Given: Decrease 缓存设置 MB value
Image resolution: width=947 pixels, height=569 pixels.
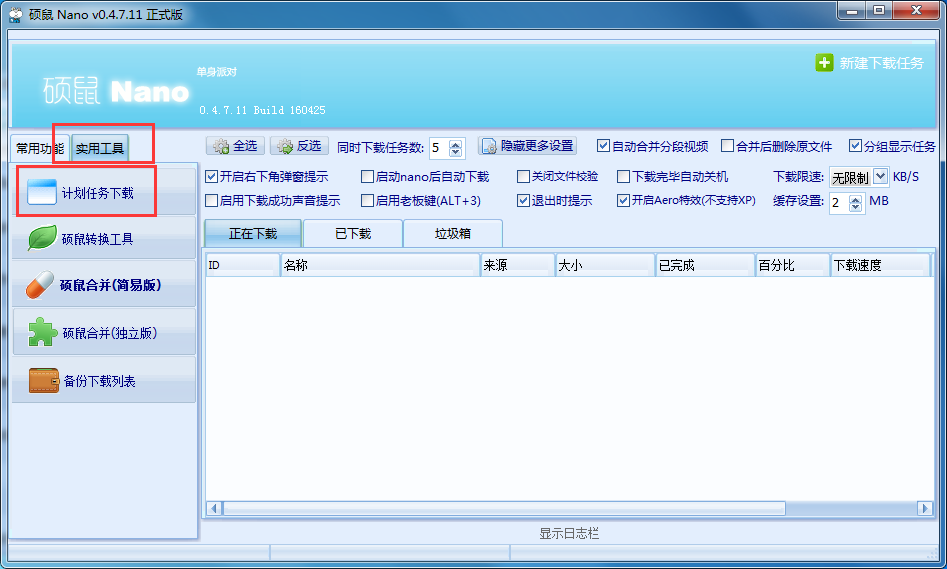Looking at the screenshot, I should [855, 207].
